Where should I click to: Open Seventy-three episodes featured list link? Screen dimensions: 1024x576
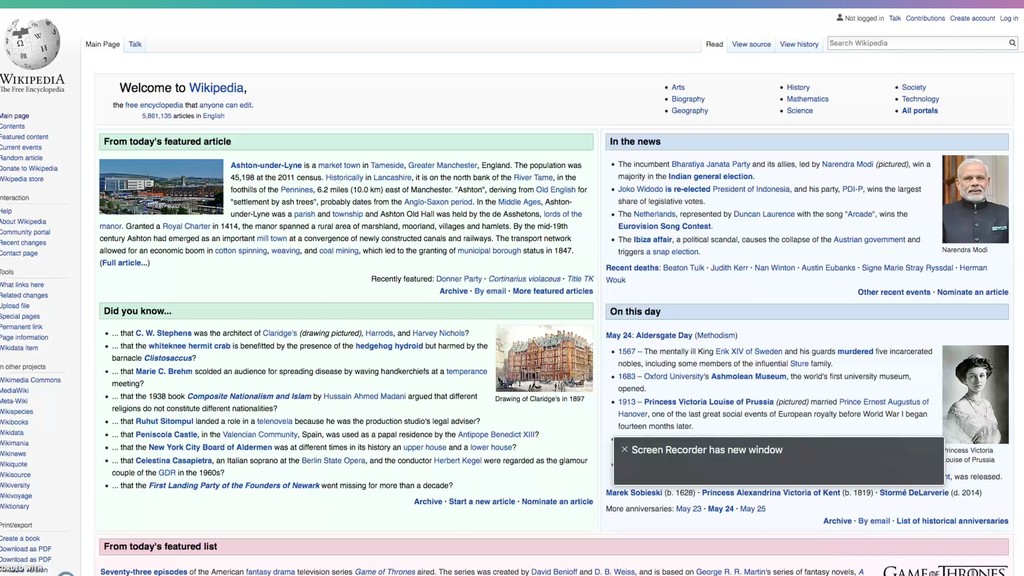144,572
